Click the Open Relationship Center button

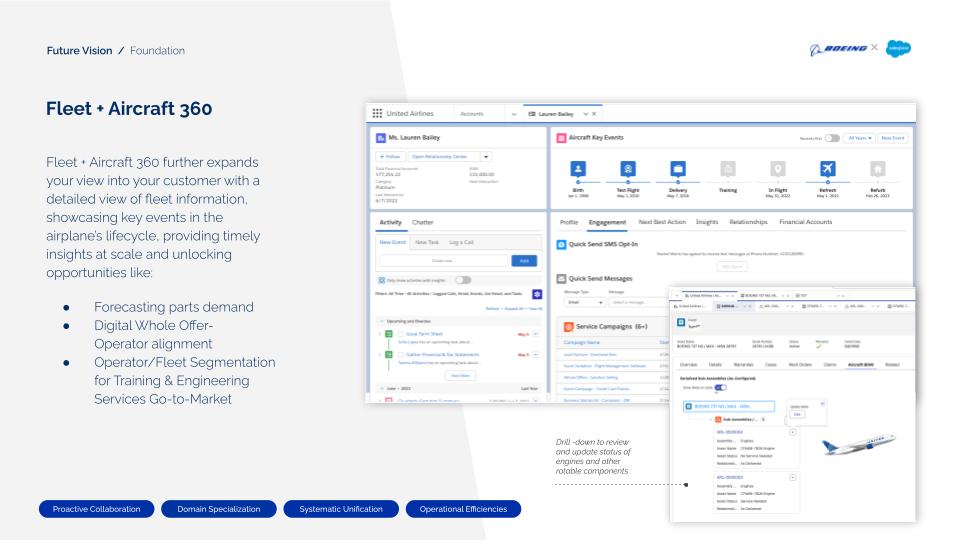444,157
